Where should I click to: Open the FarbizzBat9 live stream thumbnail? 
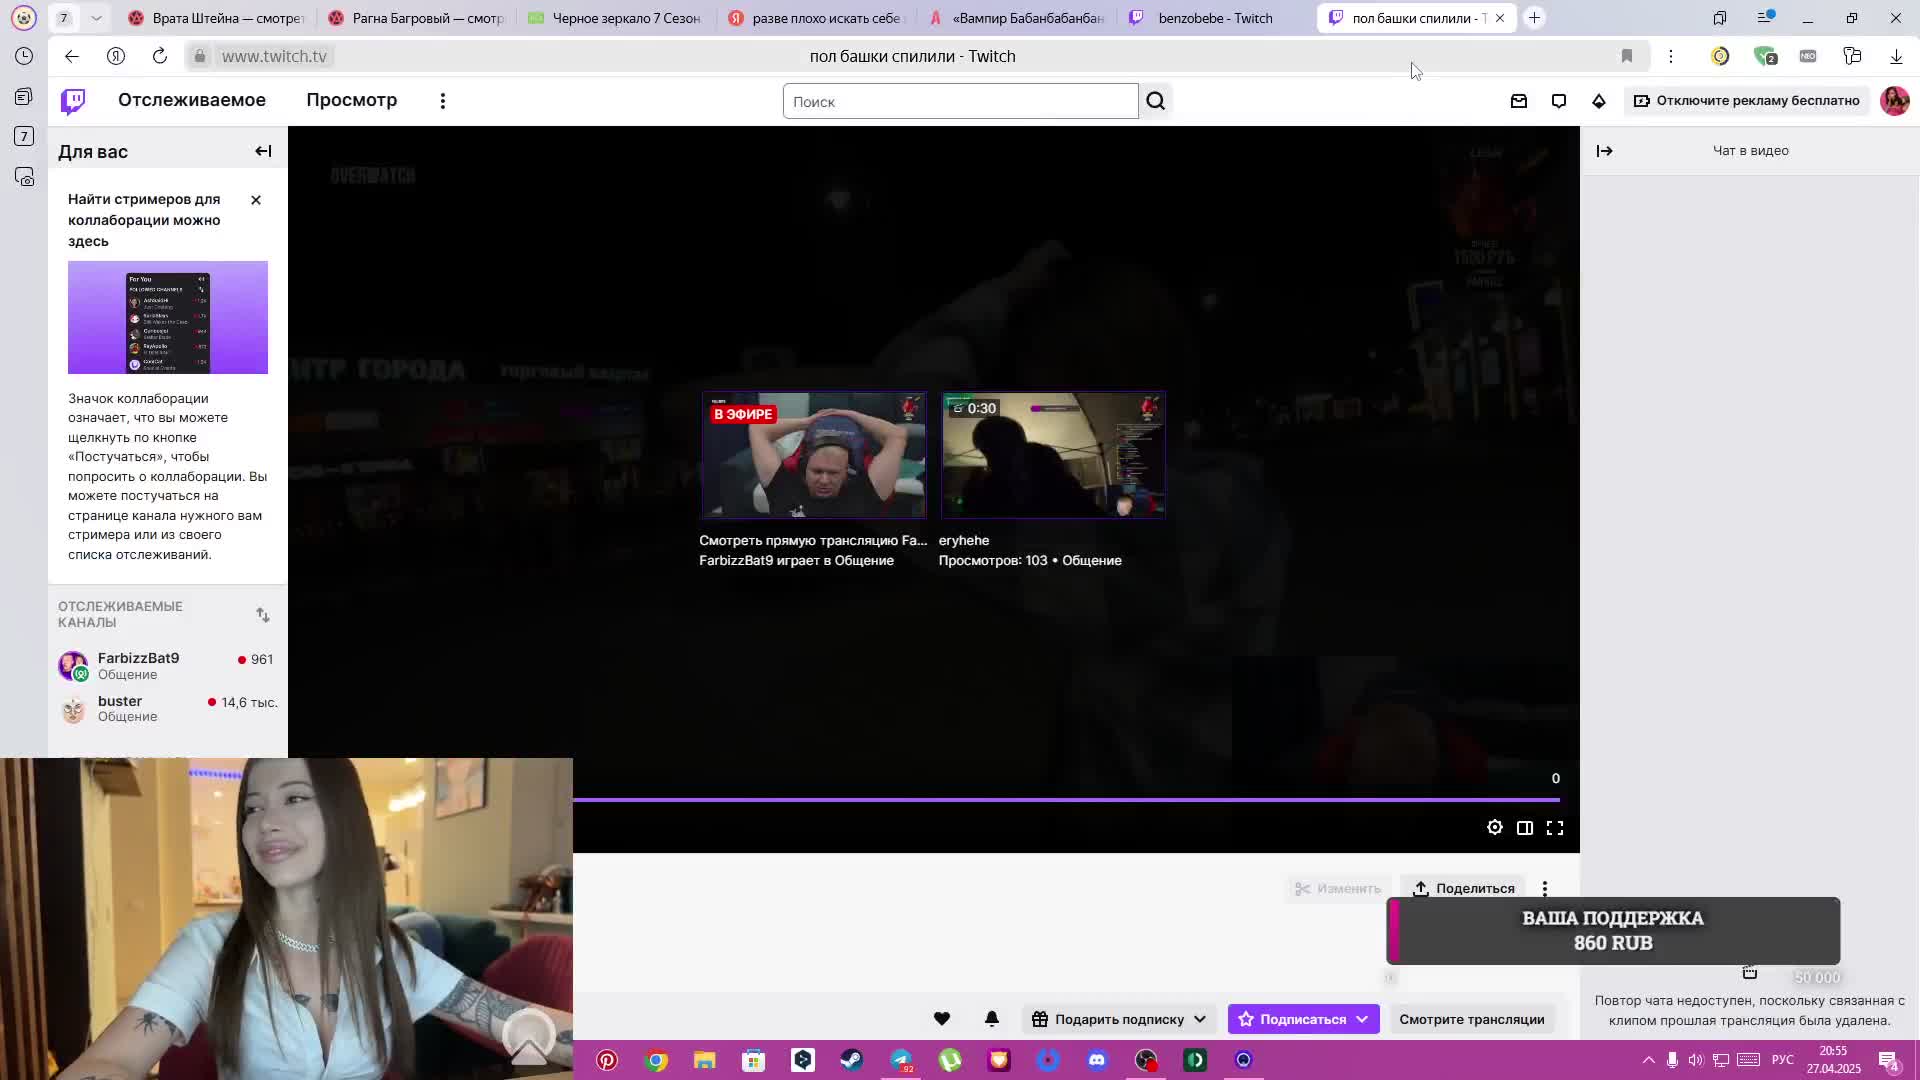coord(814,456)
